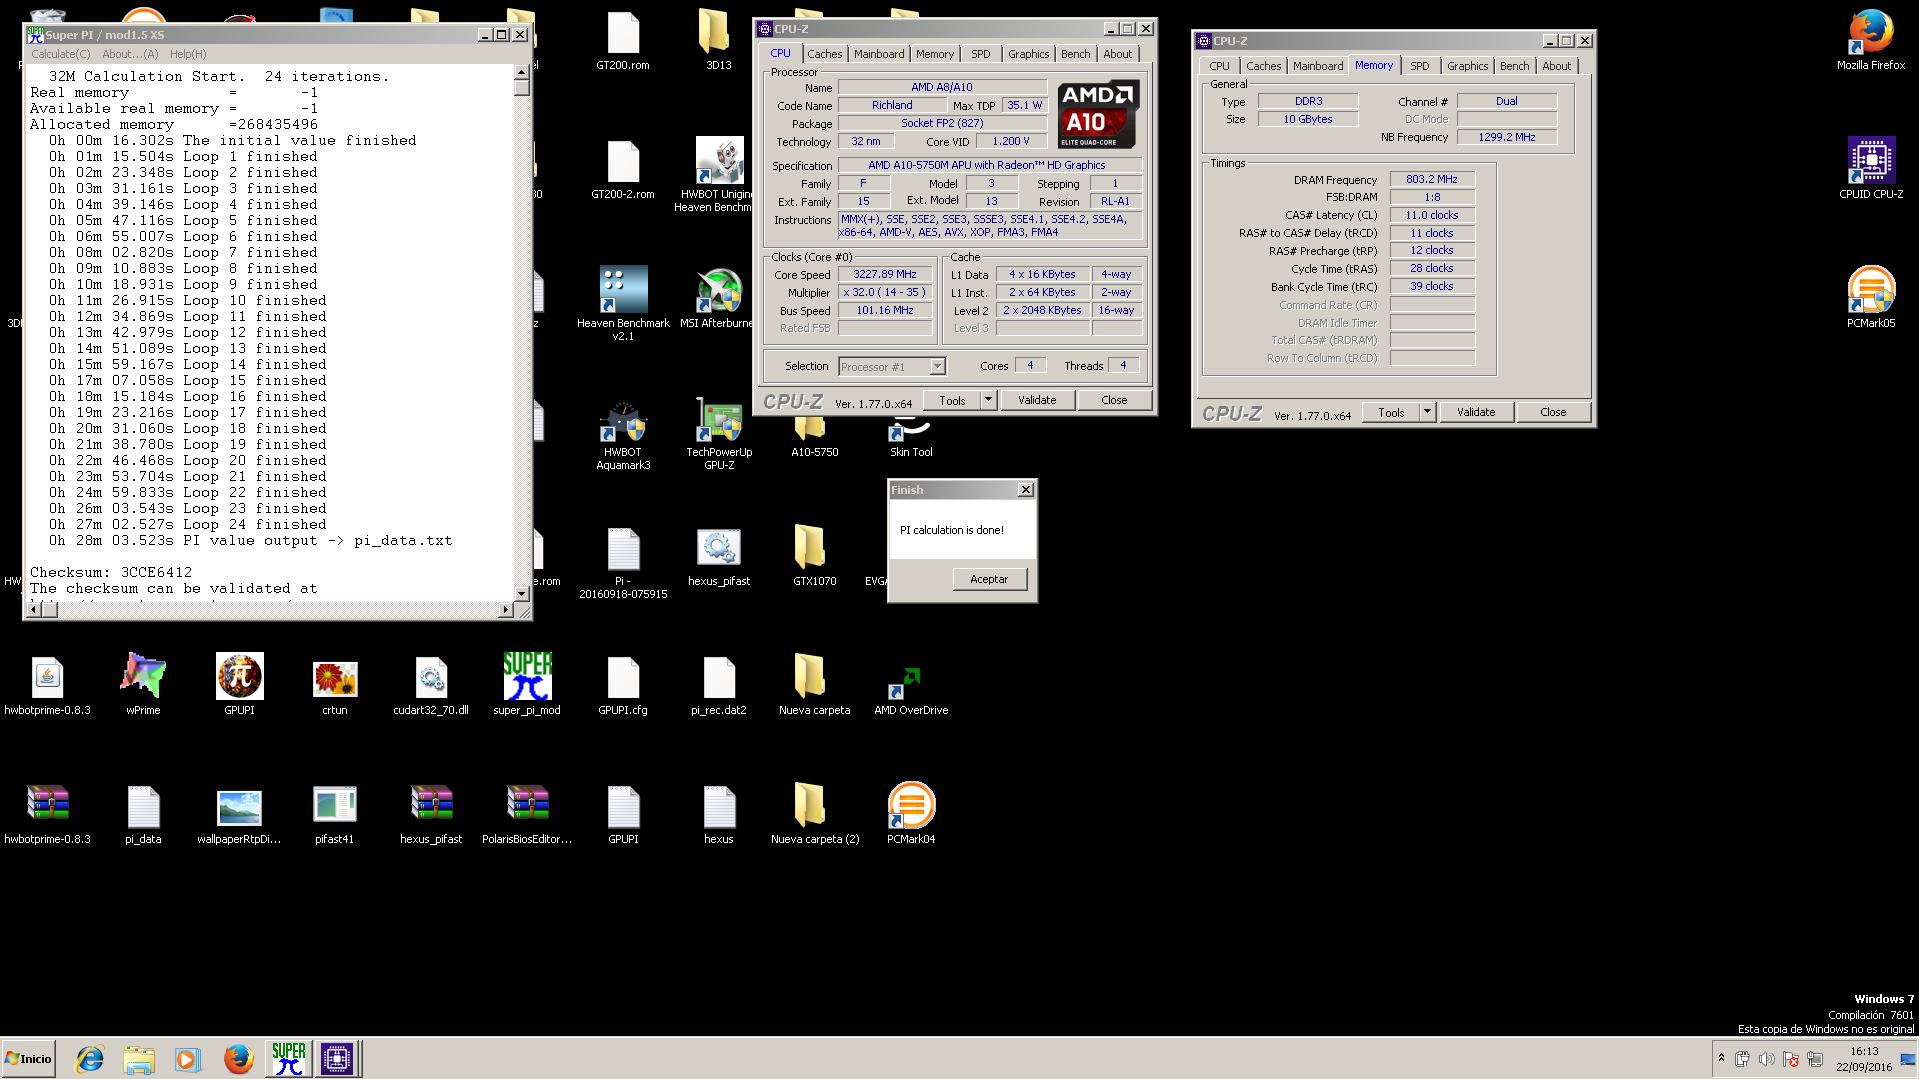Click Aceptar in the Finish dialog
Viewport: 1919px width, 1079px height.
988,579
